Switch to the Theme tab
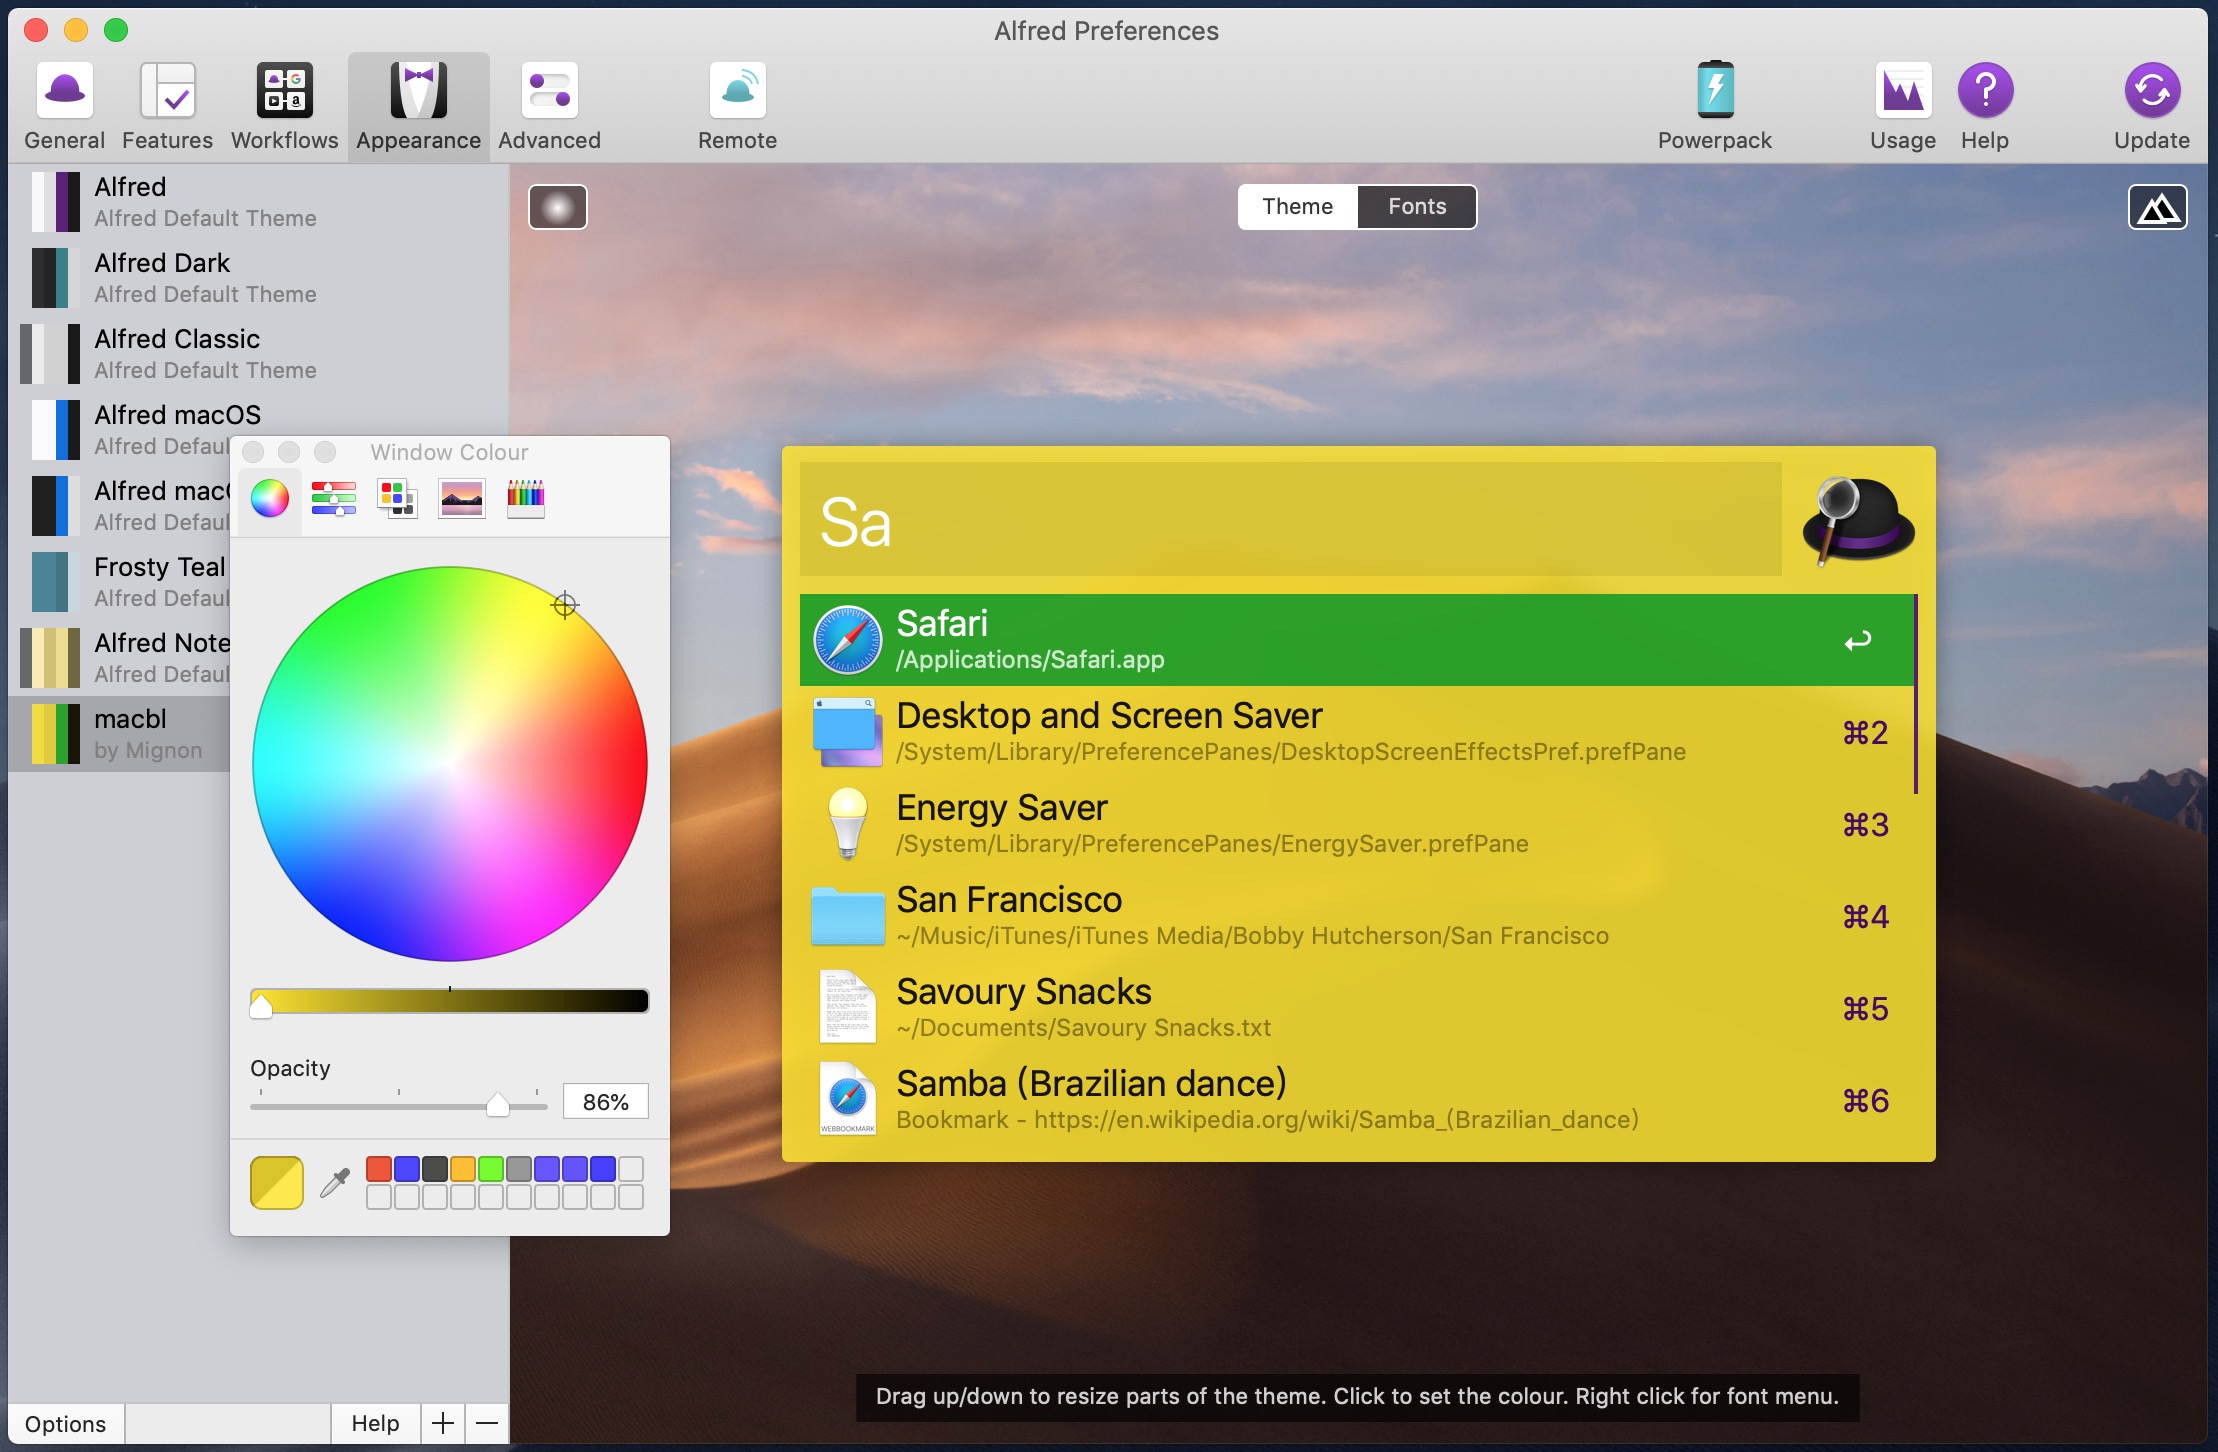Screen dimensions: 2218x1452 click(1297, 207)
